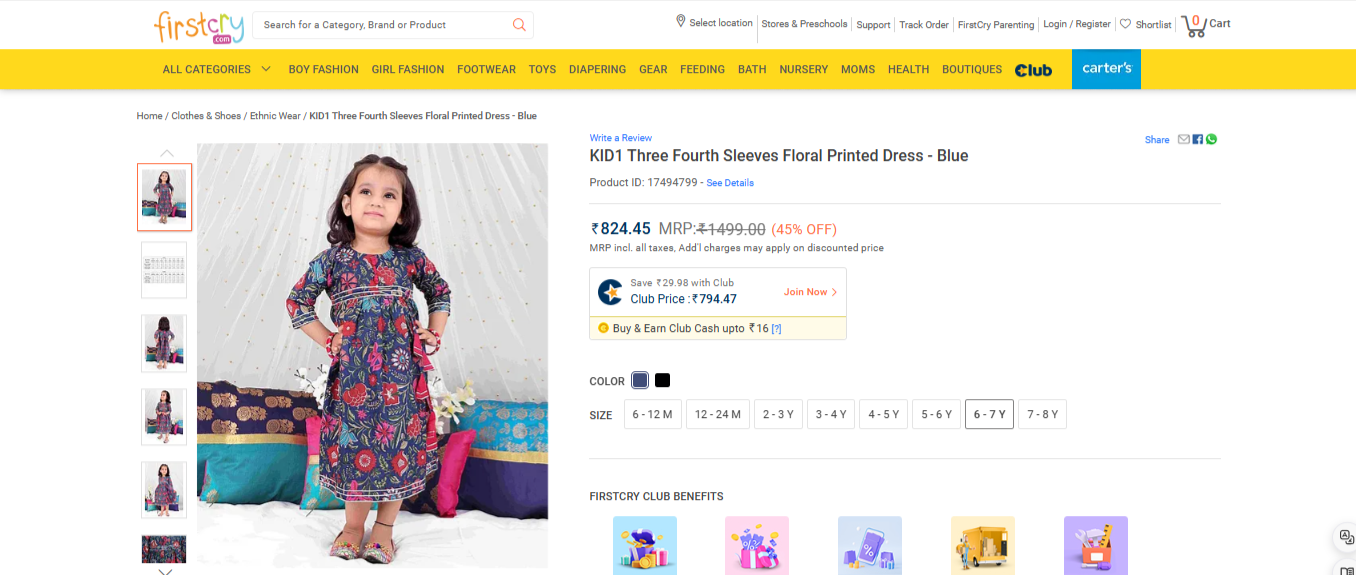Share the product via WhatsApp icon

[1211, 139]
